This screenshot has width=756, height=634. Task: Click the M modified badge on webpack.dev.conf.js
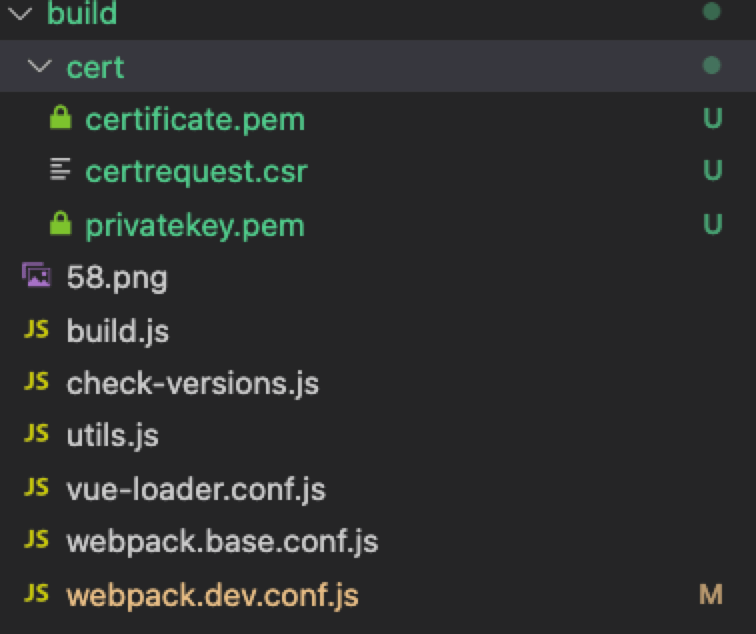(x=711, y=594)
